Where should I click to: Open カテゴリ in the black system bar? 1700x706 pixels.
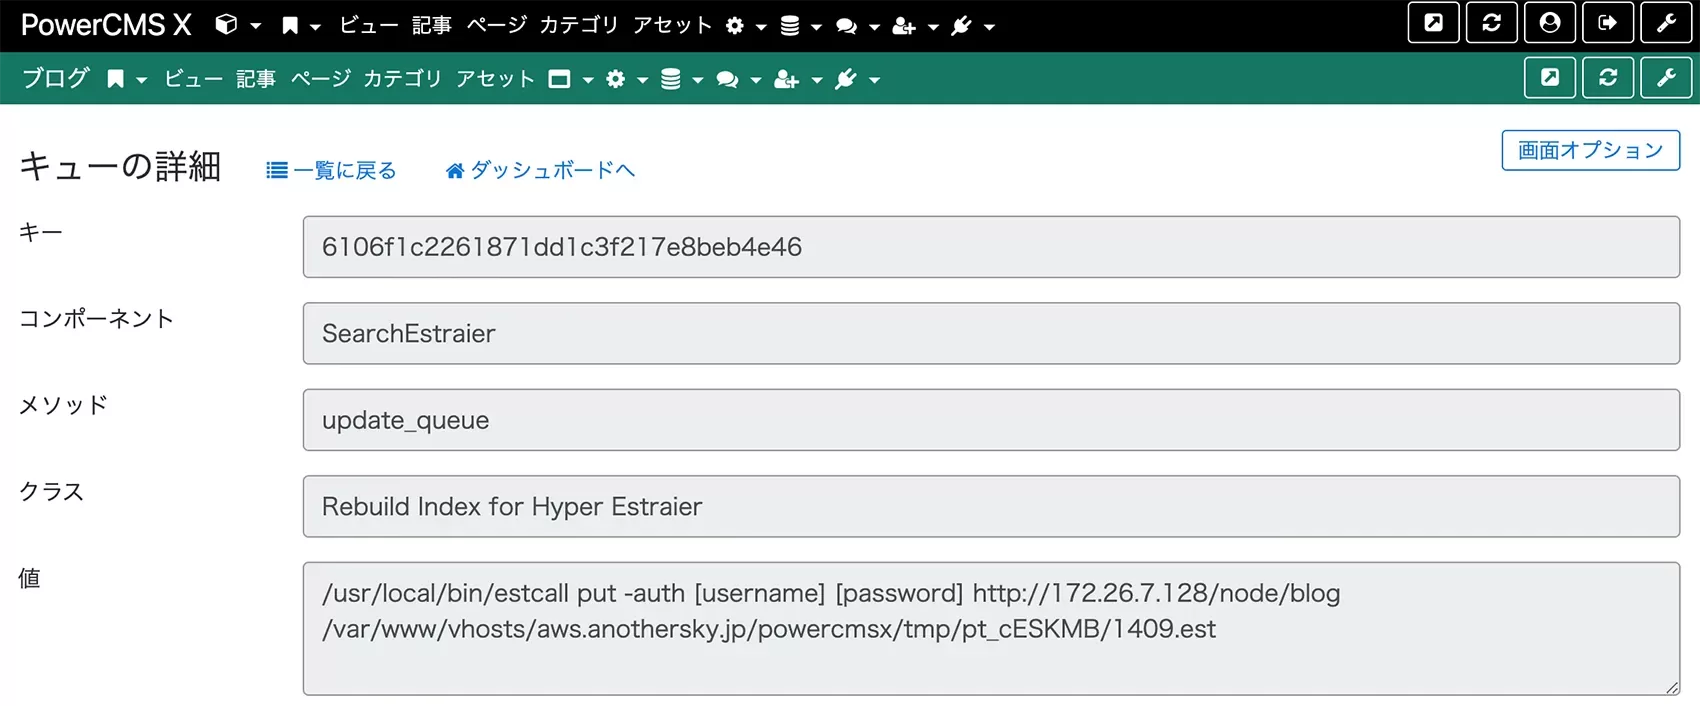point(579,25)
